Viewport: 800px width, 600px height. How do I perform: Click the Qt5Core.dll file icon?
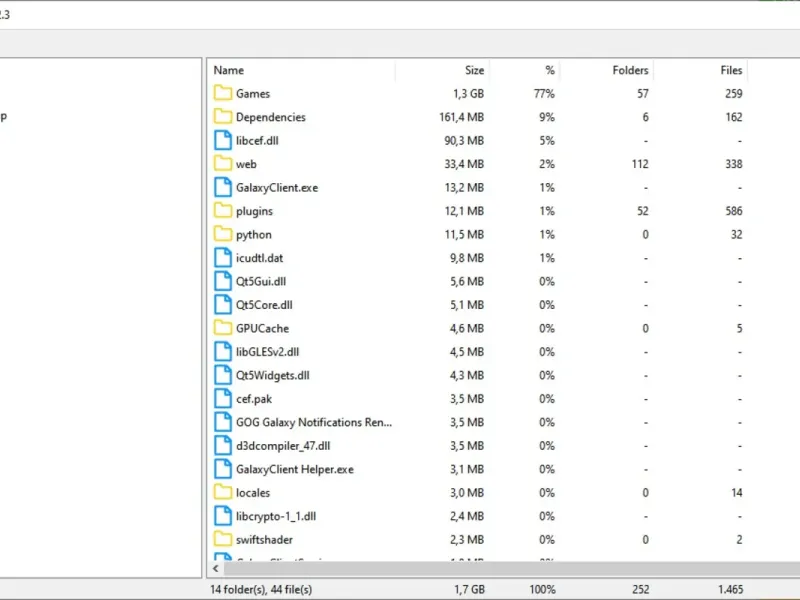[x=222, y=305]
